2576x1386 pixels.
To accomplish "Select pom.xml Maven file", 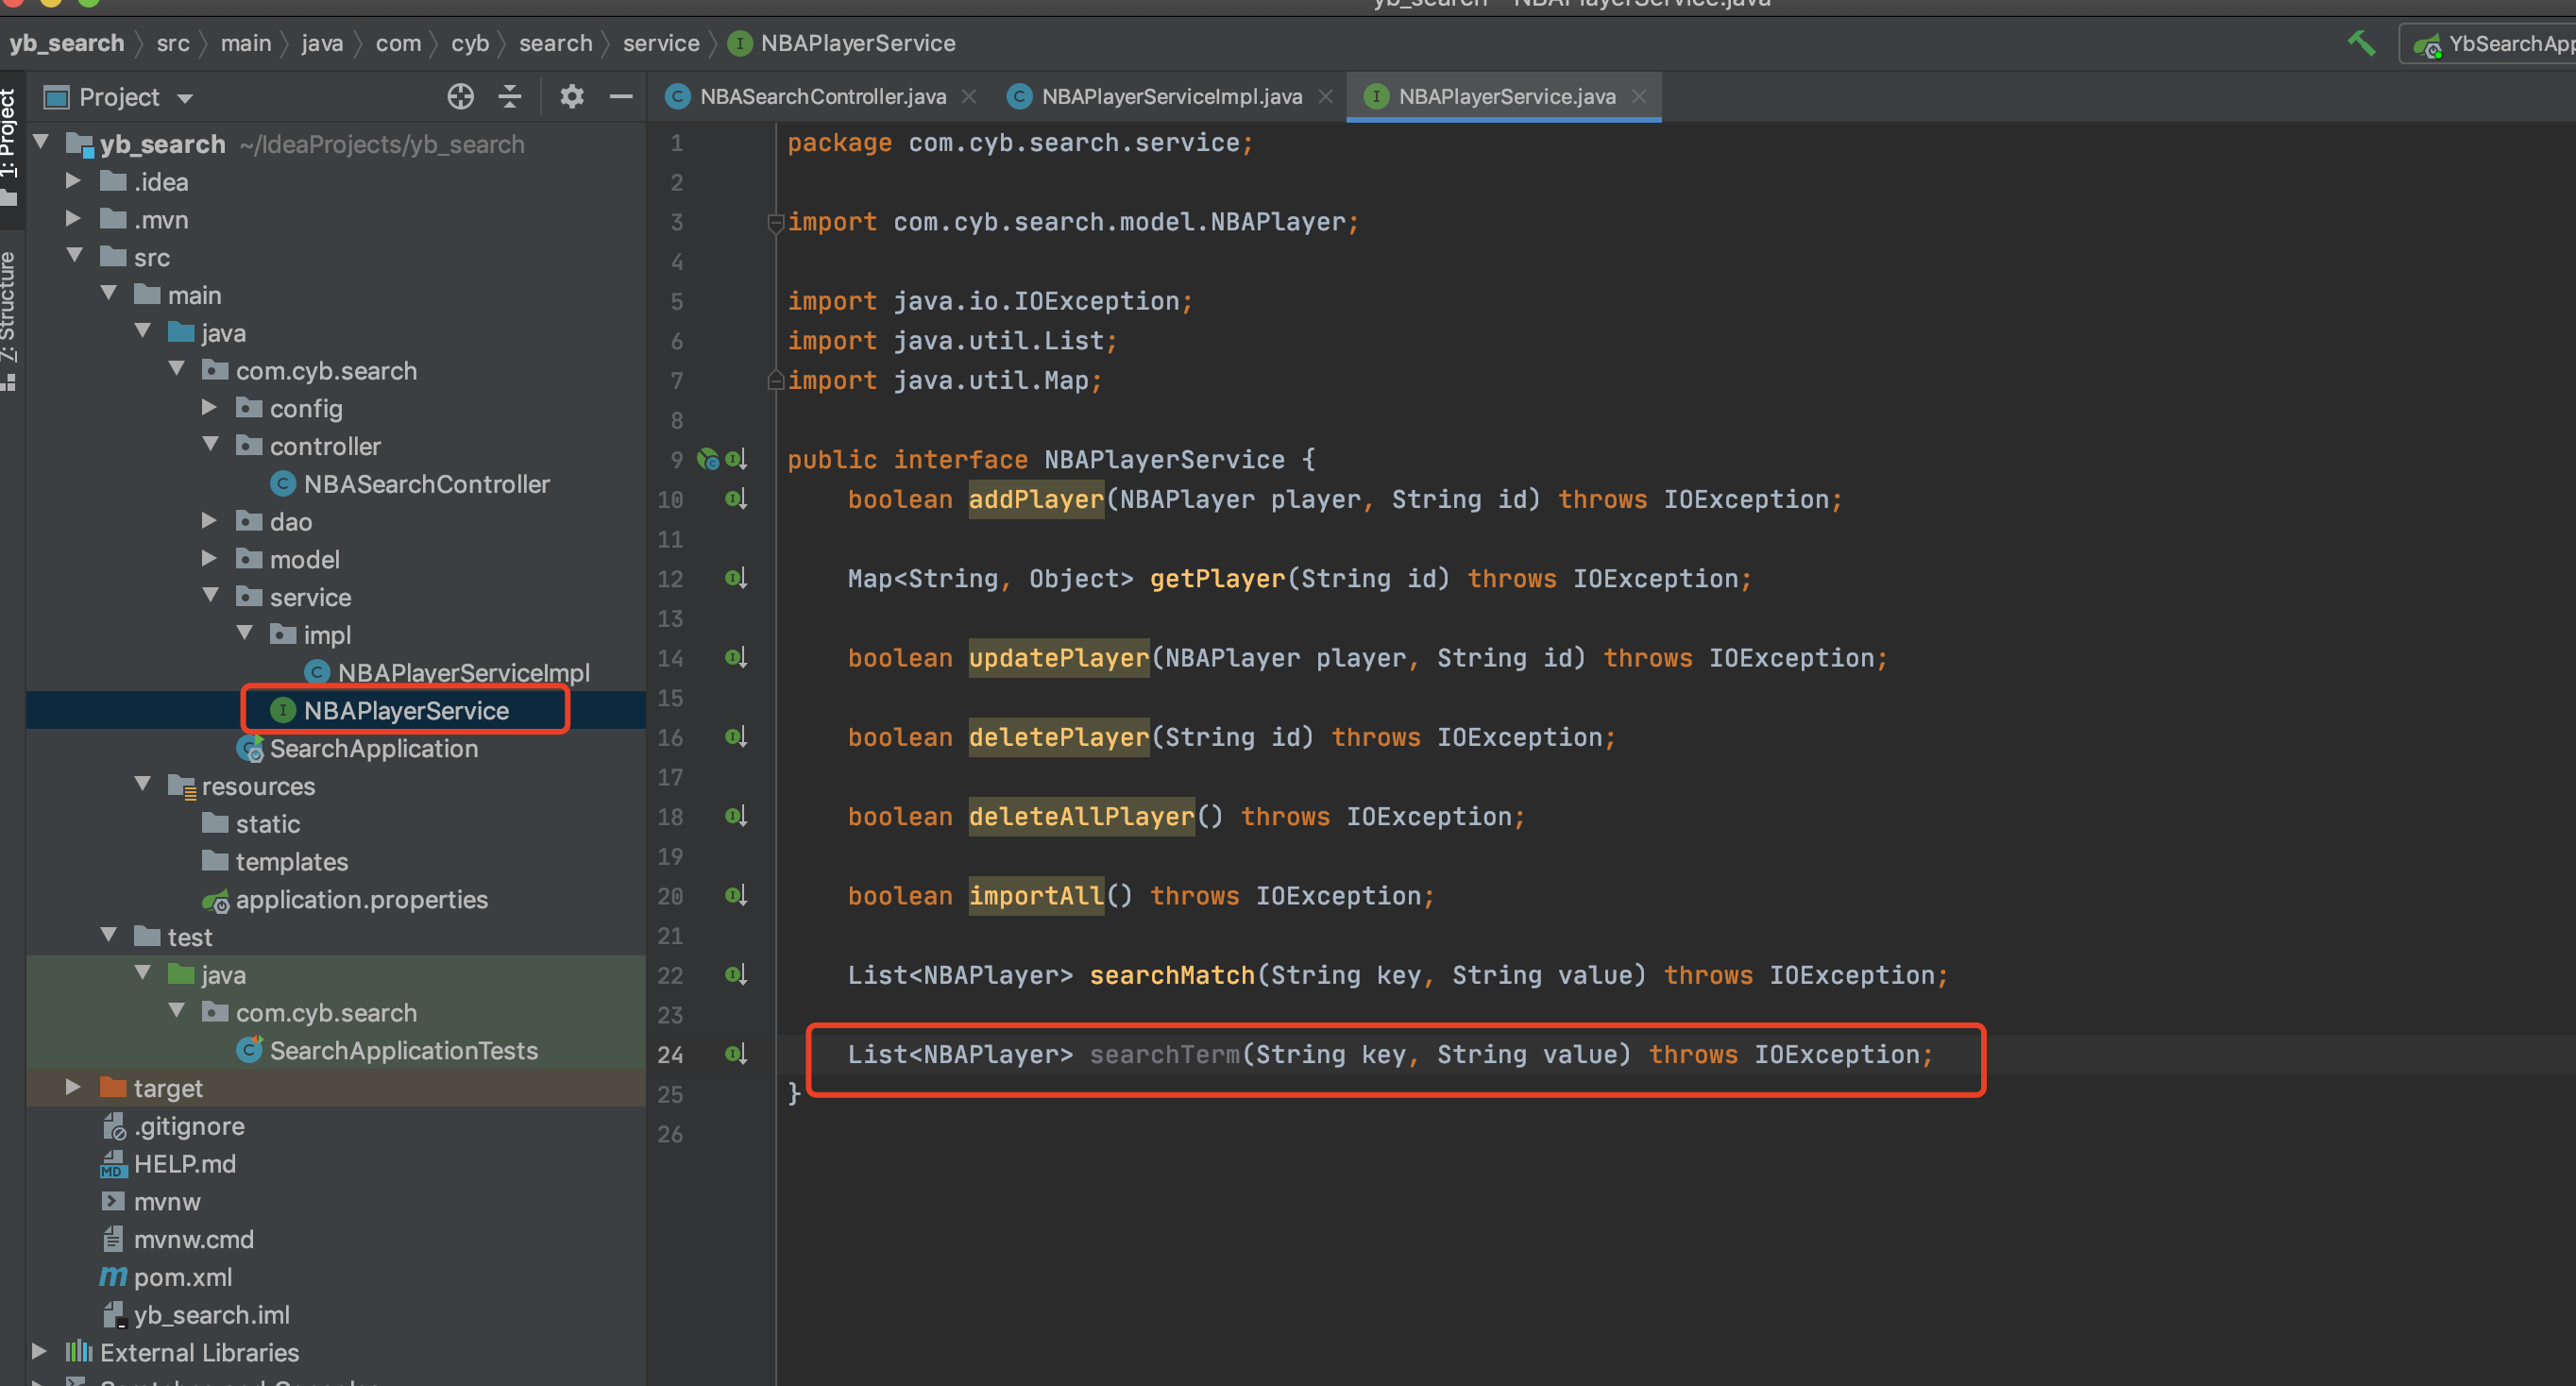I will tap(183, 1277).
